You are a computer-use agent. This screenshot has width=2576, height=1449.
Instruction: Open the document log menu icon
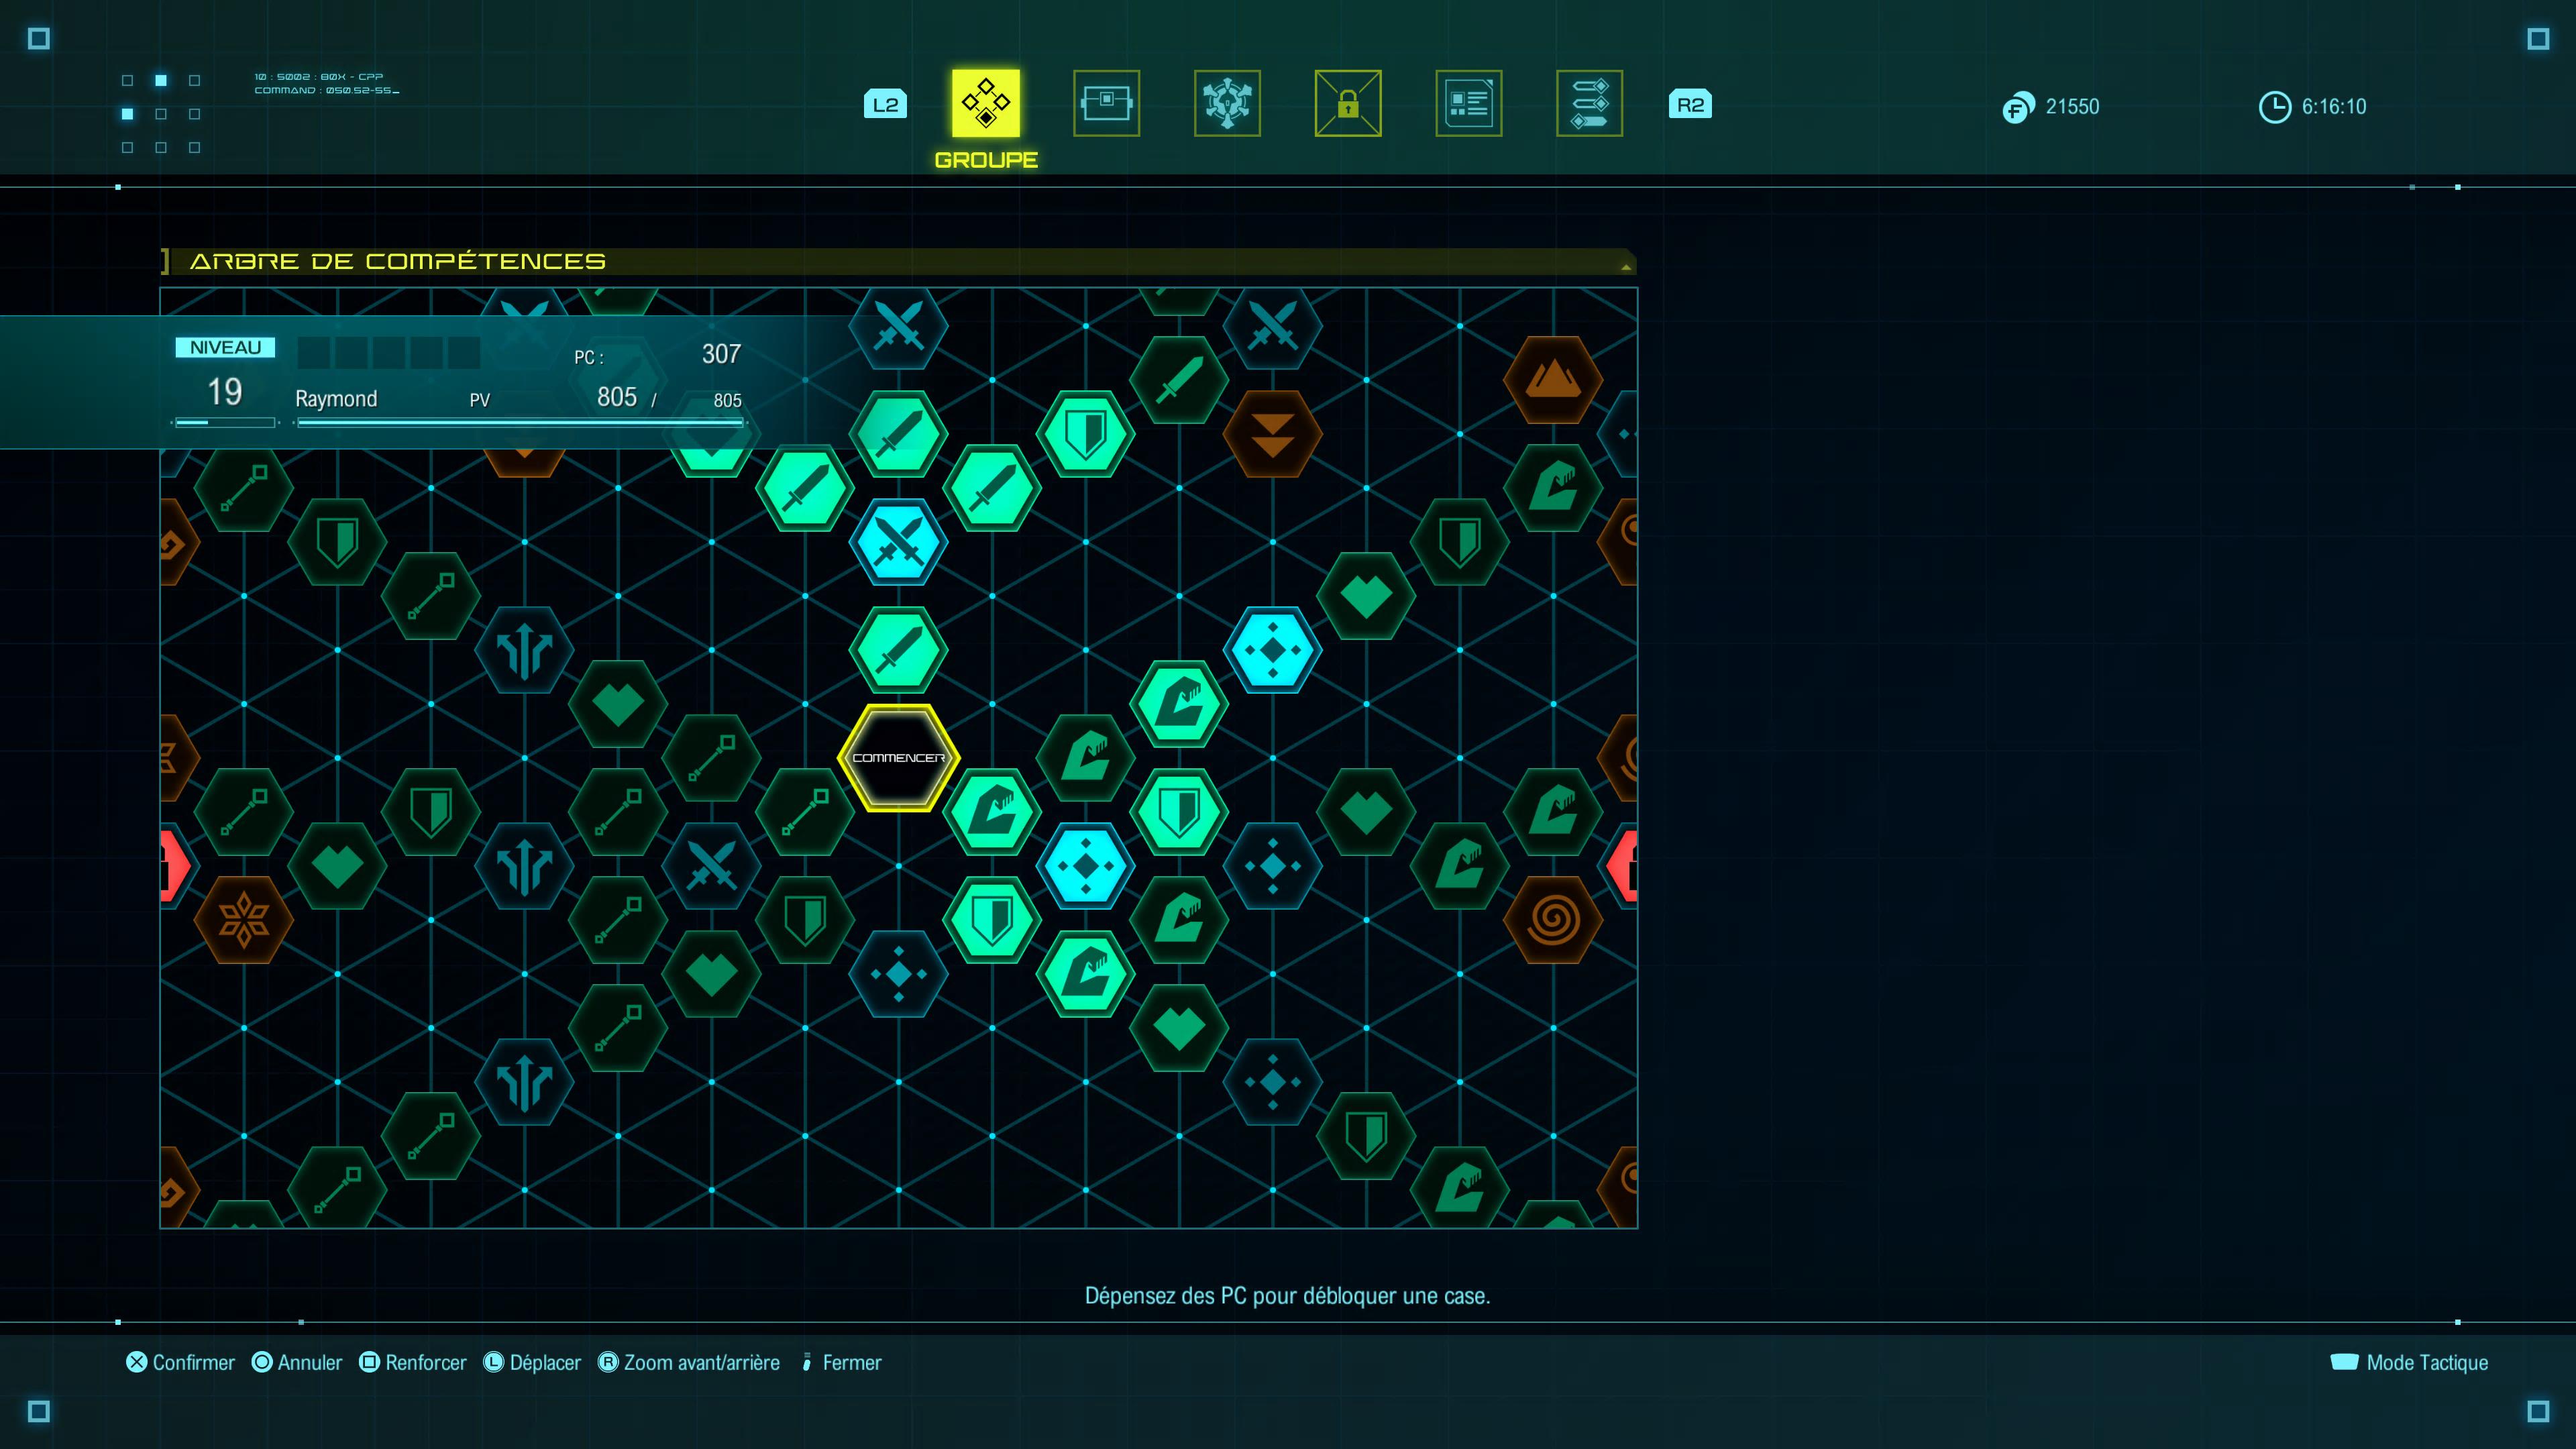1468,104
